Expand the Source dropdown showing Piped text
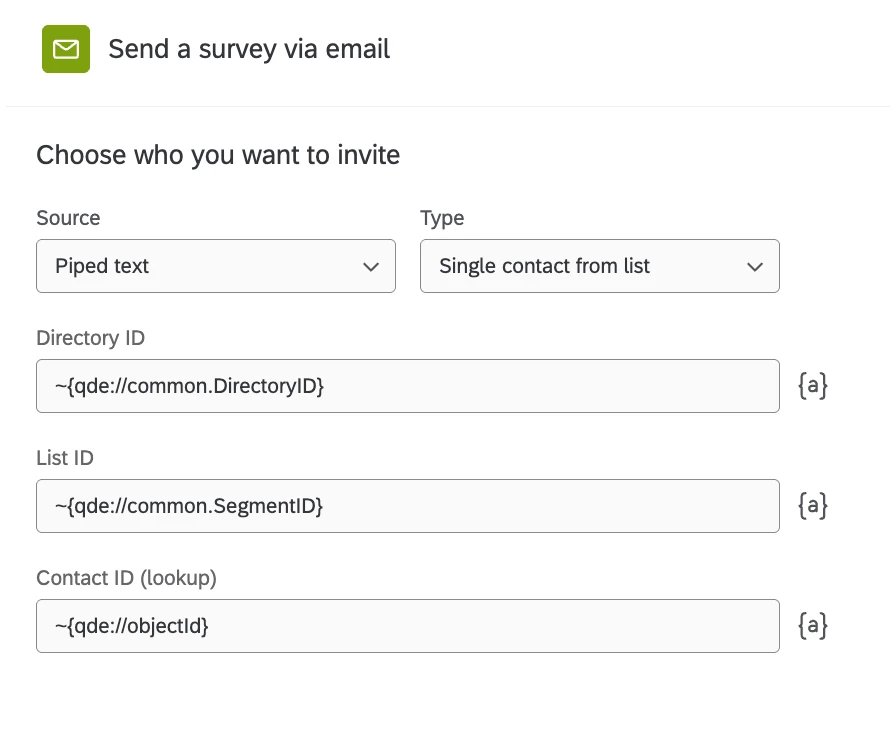890x730 pixels. pyautogui.click(x=215, y=266)
